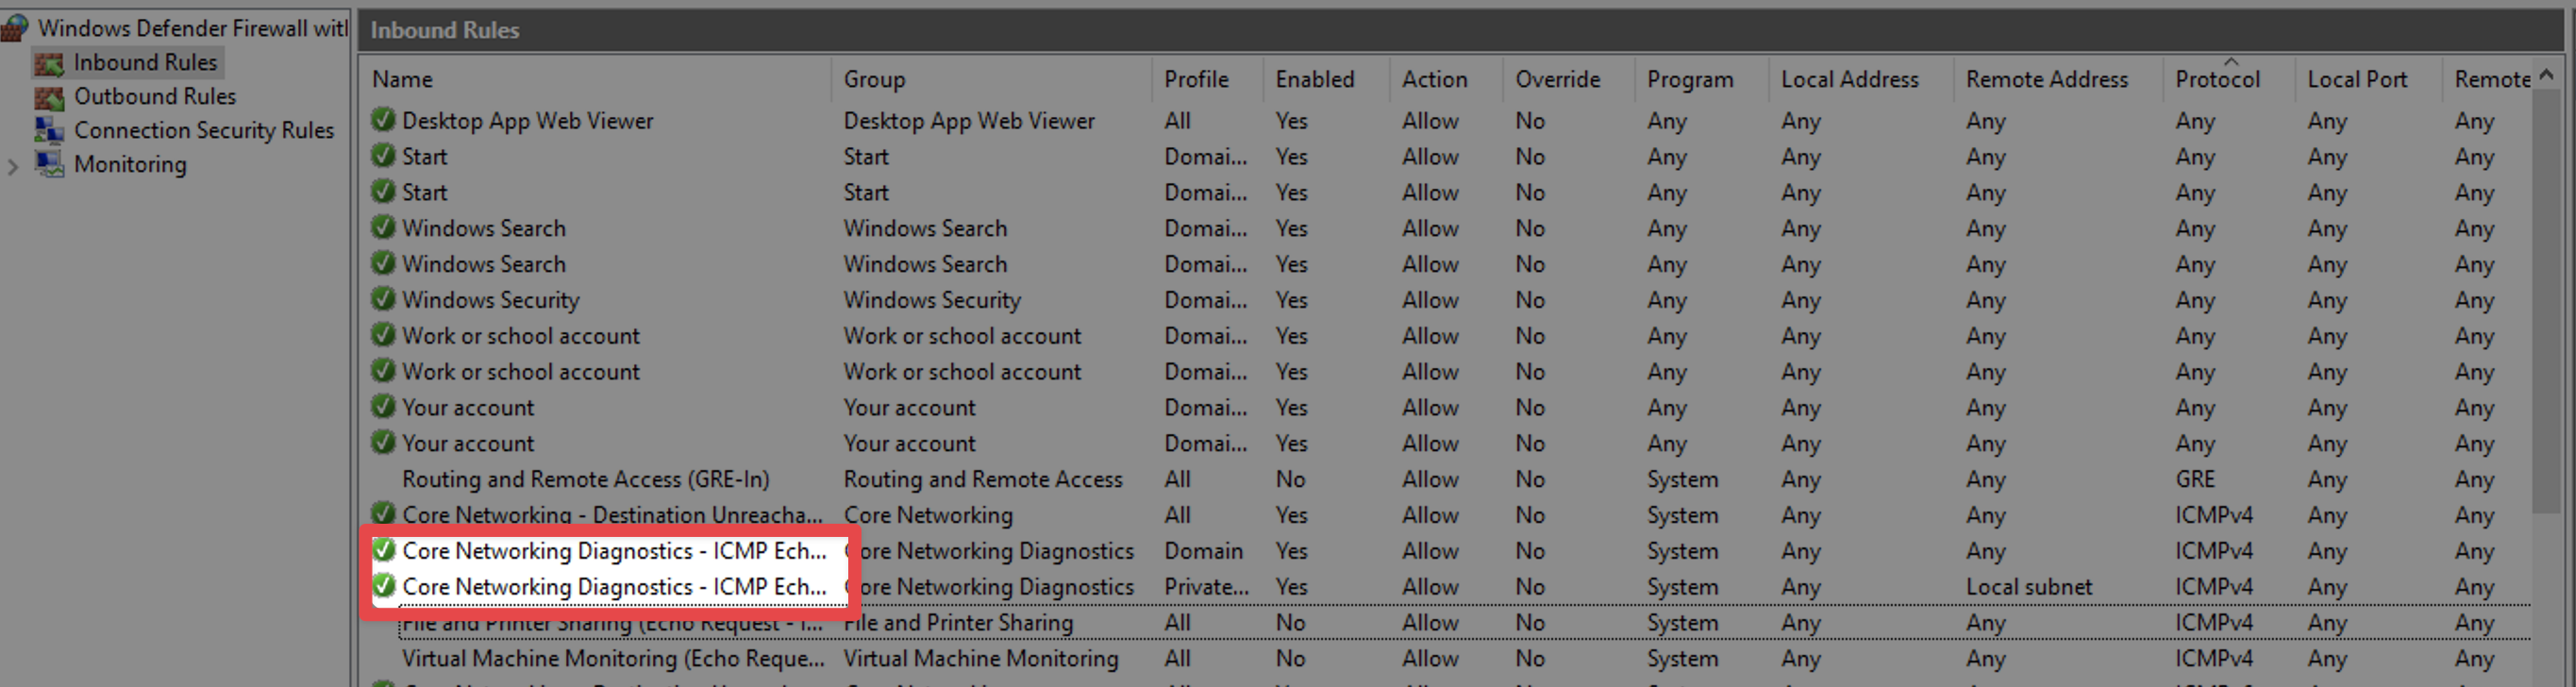Select the Desktop App Web Viewer rule
Screen dimensions: 2576x687
pyautogui.click(x=527, y=120)
